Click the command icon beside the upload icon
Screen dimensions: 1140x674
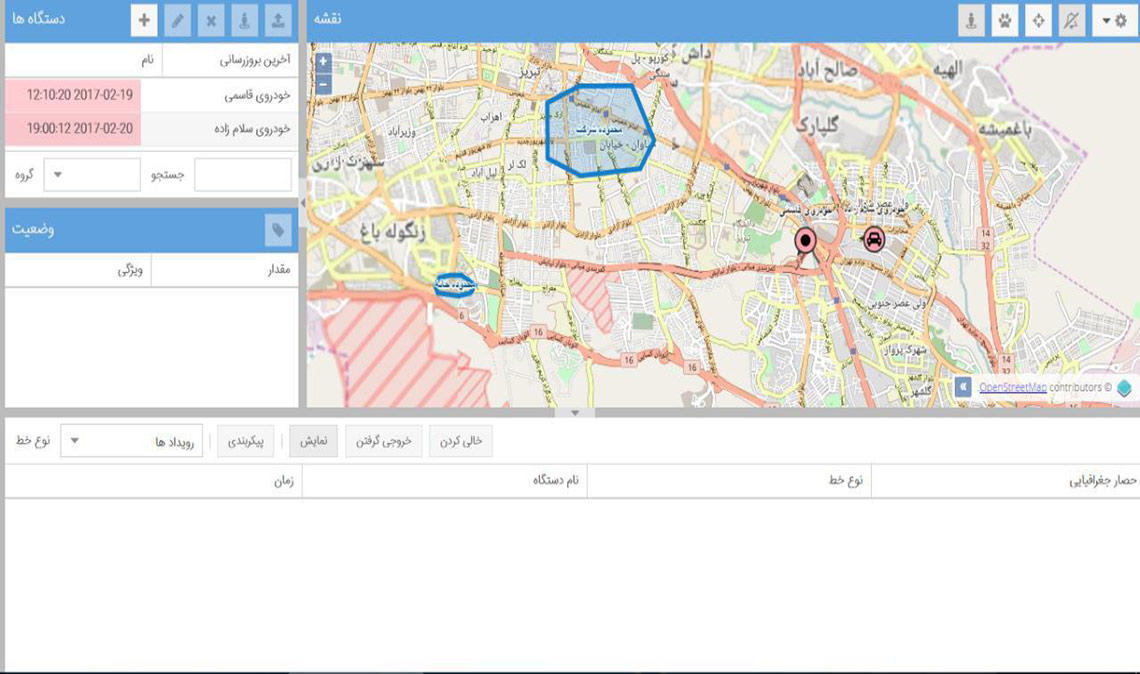tap(244, 20)
